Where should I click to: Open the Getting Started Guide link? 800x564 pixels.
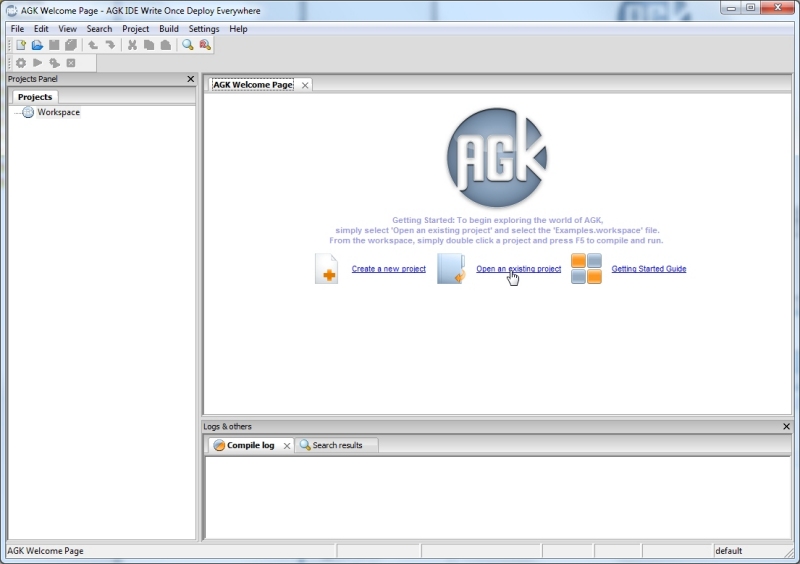tap(649, 268)
